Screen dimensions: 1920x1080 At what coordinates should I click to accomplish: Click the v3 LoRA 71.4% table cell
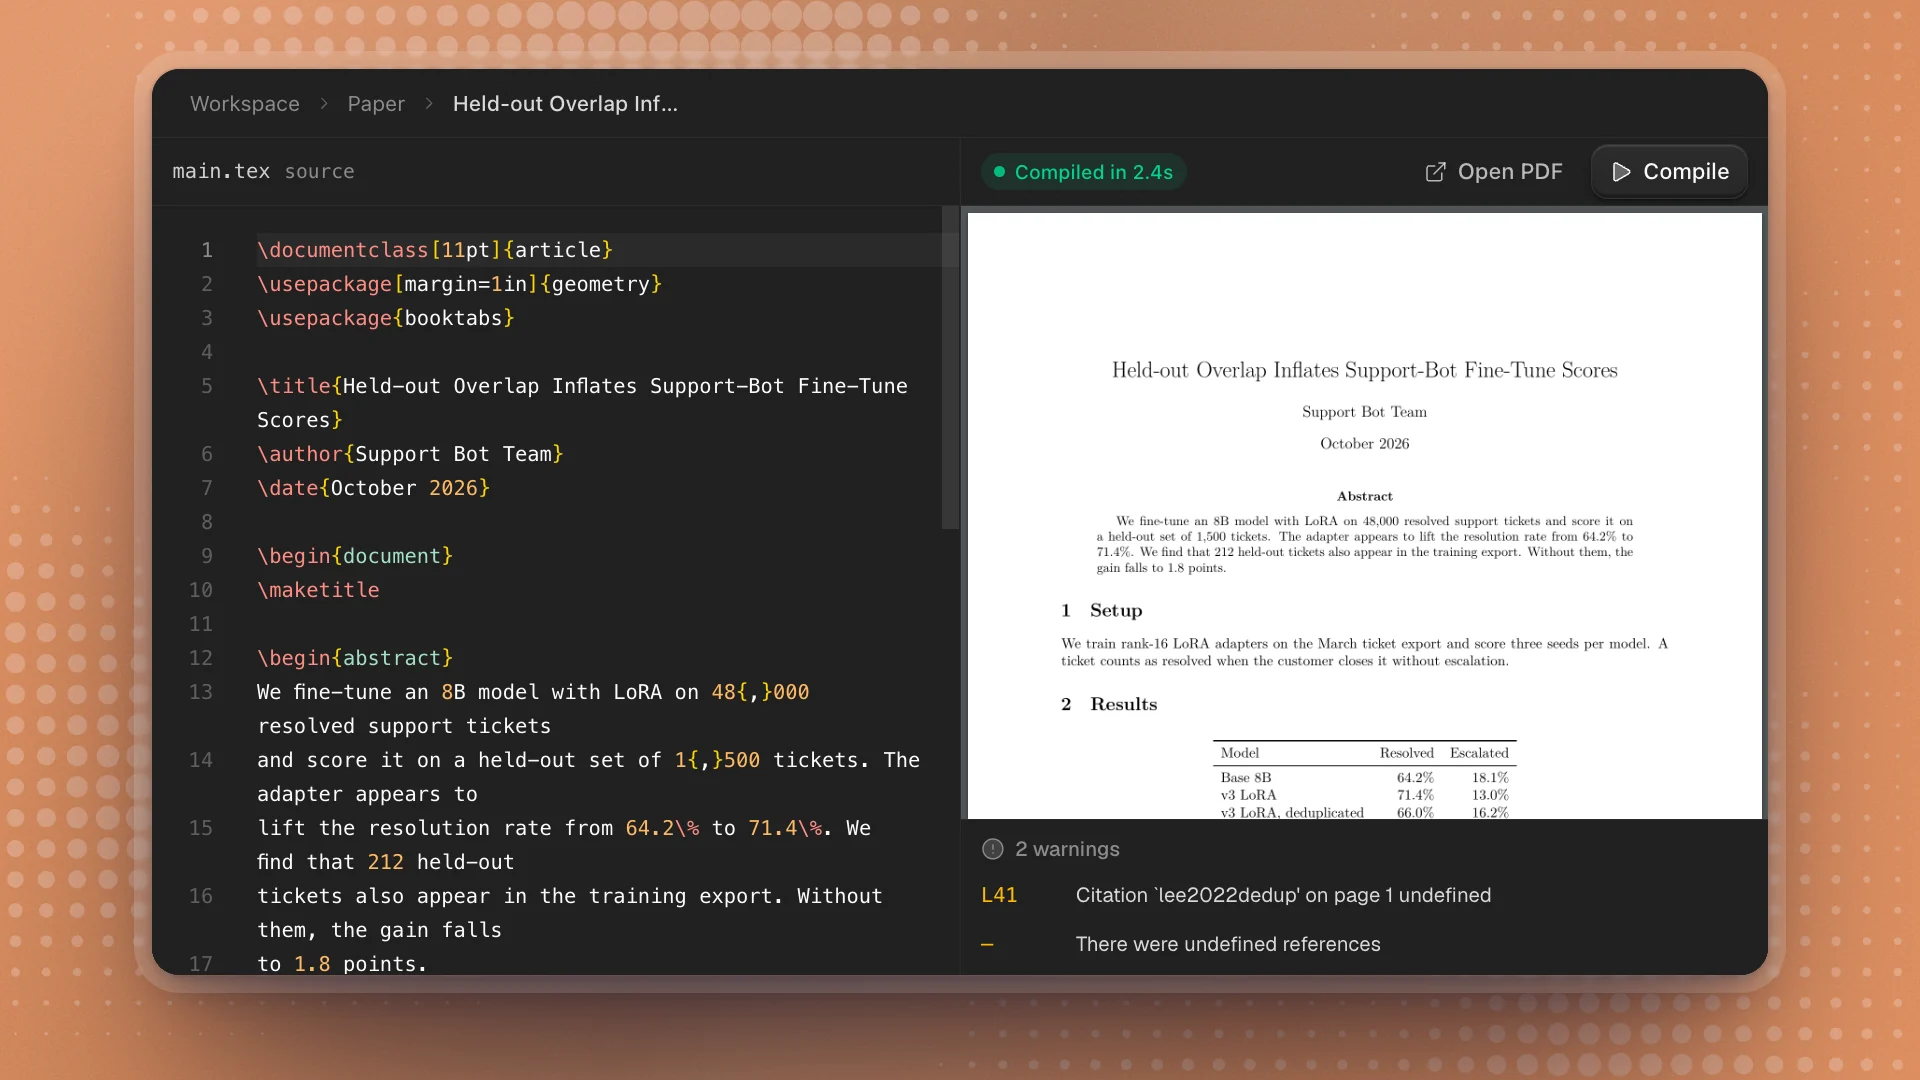[x=1415, y=795]
